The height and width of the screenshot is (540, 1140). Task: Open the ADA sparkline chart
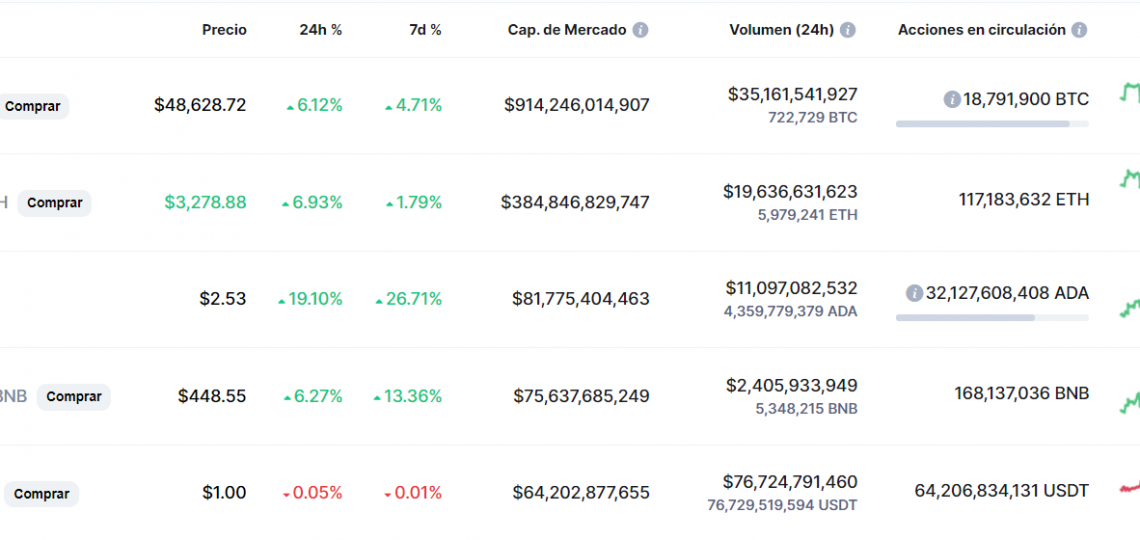[x=1129, y=307]
